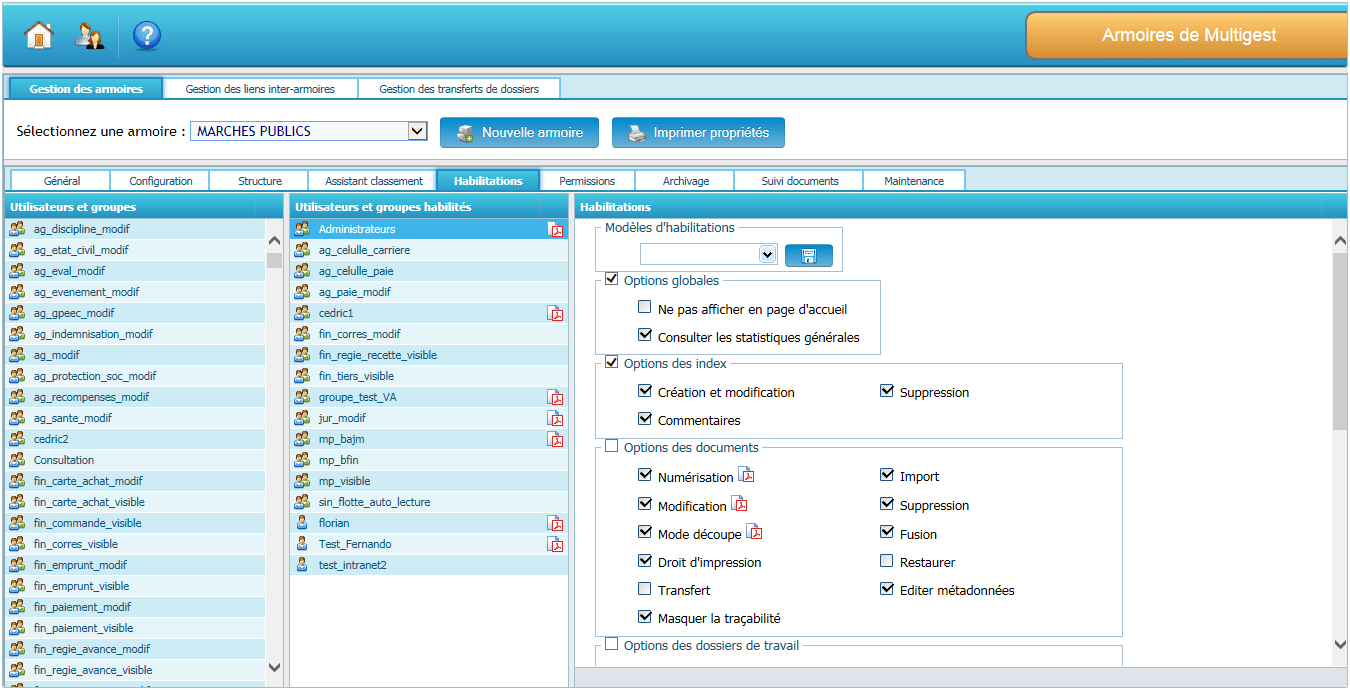Expand the Modèles d'habilitations dropdown
1350x690 pixels.
[767, 255]
